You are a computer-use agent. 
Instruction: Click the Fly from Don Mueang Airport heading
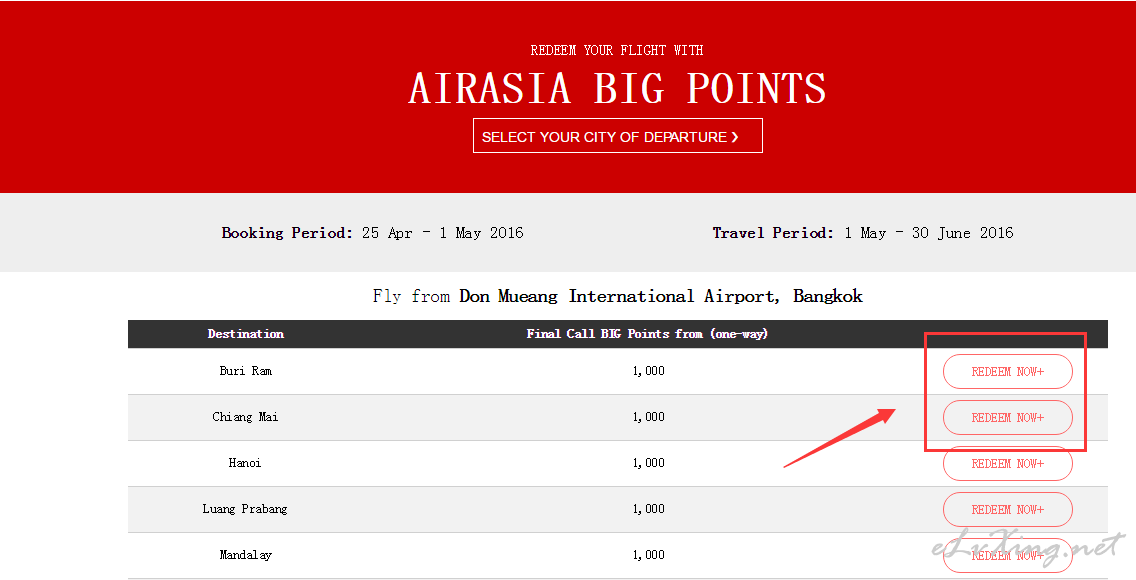pyautogui.click(x=618, y=296)
